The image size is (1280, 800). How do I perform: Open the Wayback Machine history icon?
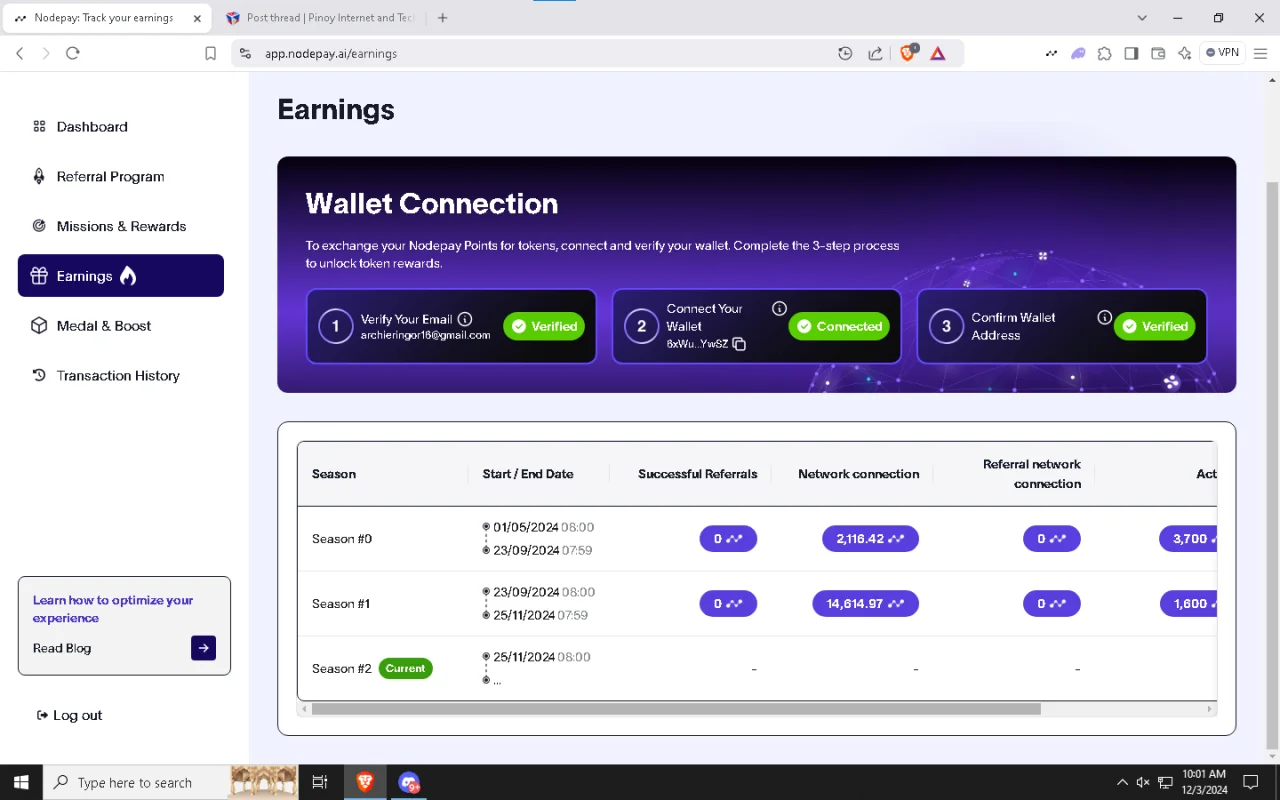click(x=845, y=54)
